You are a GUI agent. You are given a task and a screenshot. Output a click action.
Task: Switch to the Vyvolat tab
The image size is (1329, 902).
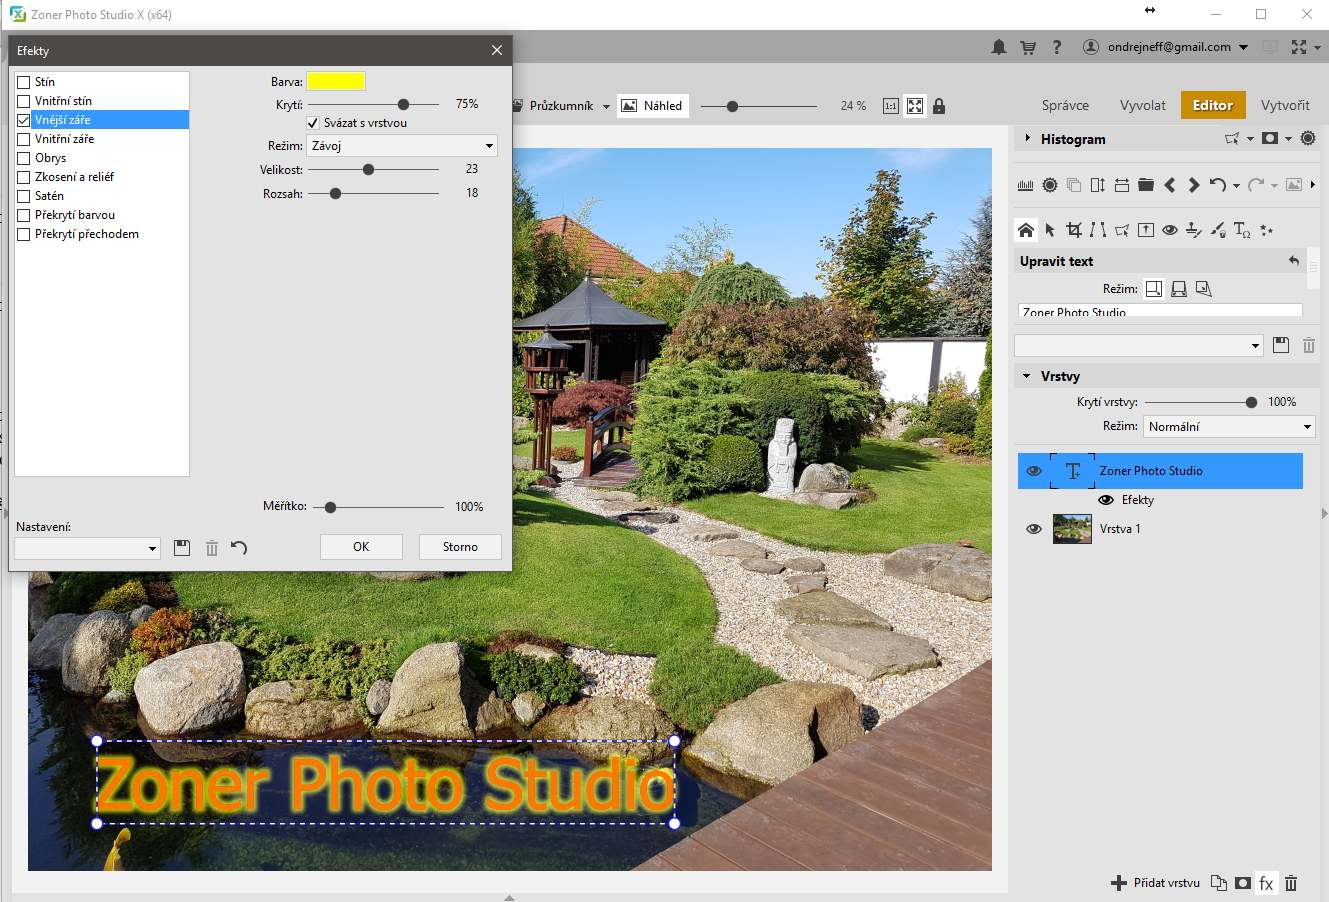1143,105
